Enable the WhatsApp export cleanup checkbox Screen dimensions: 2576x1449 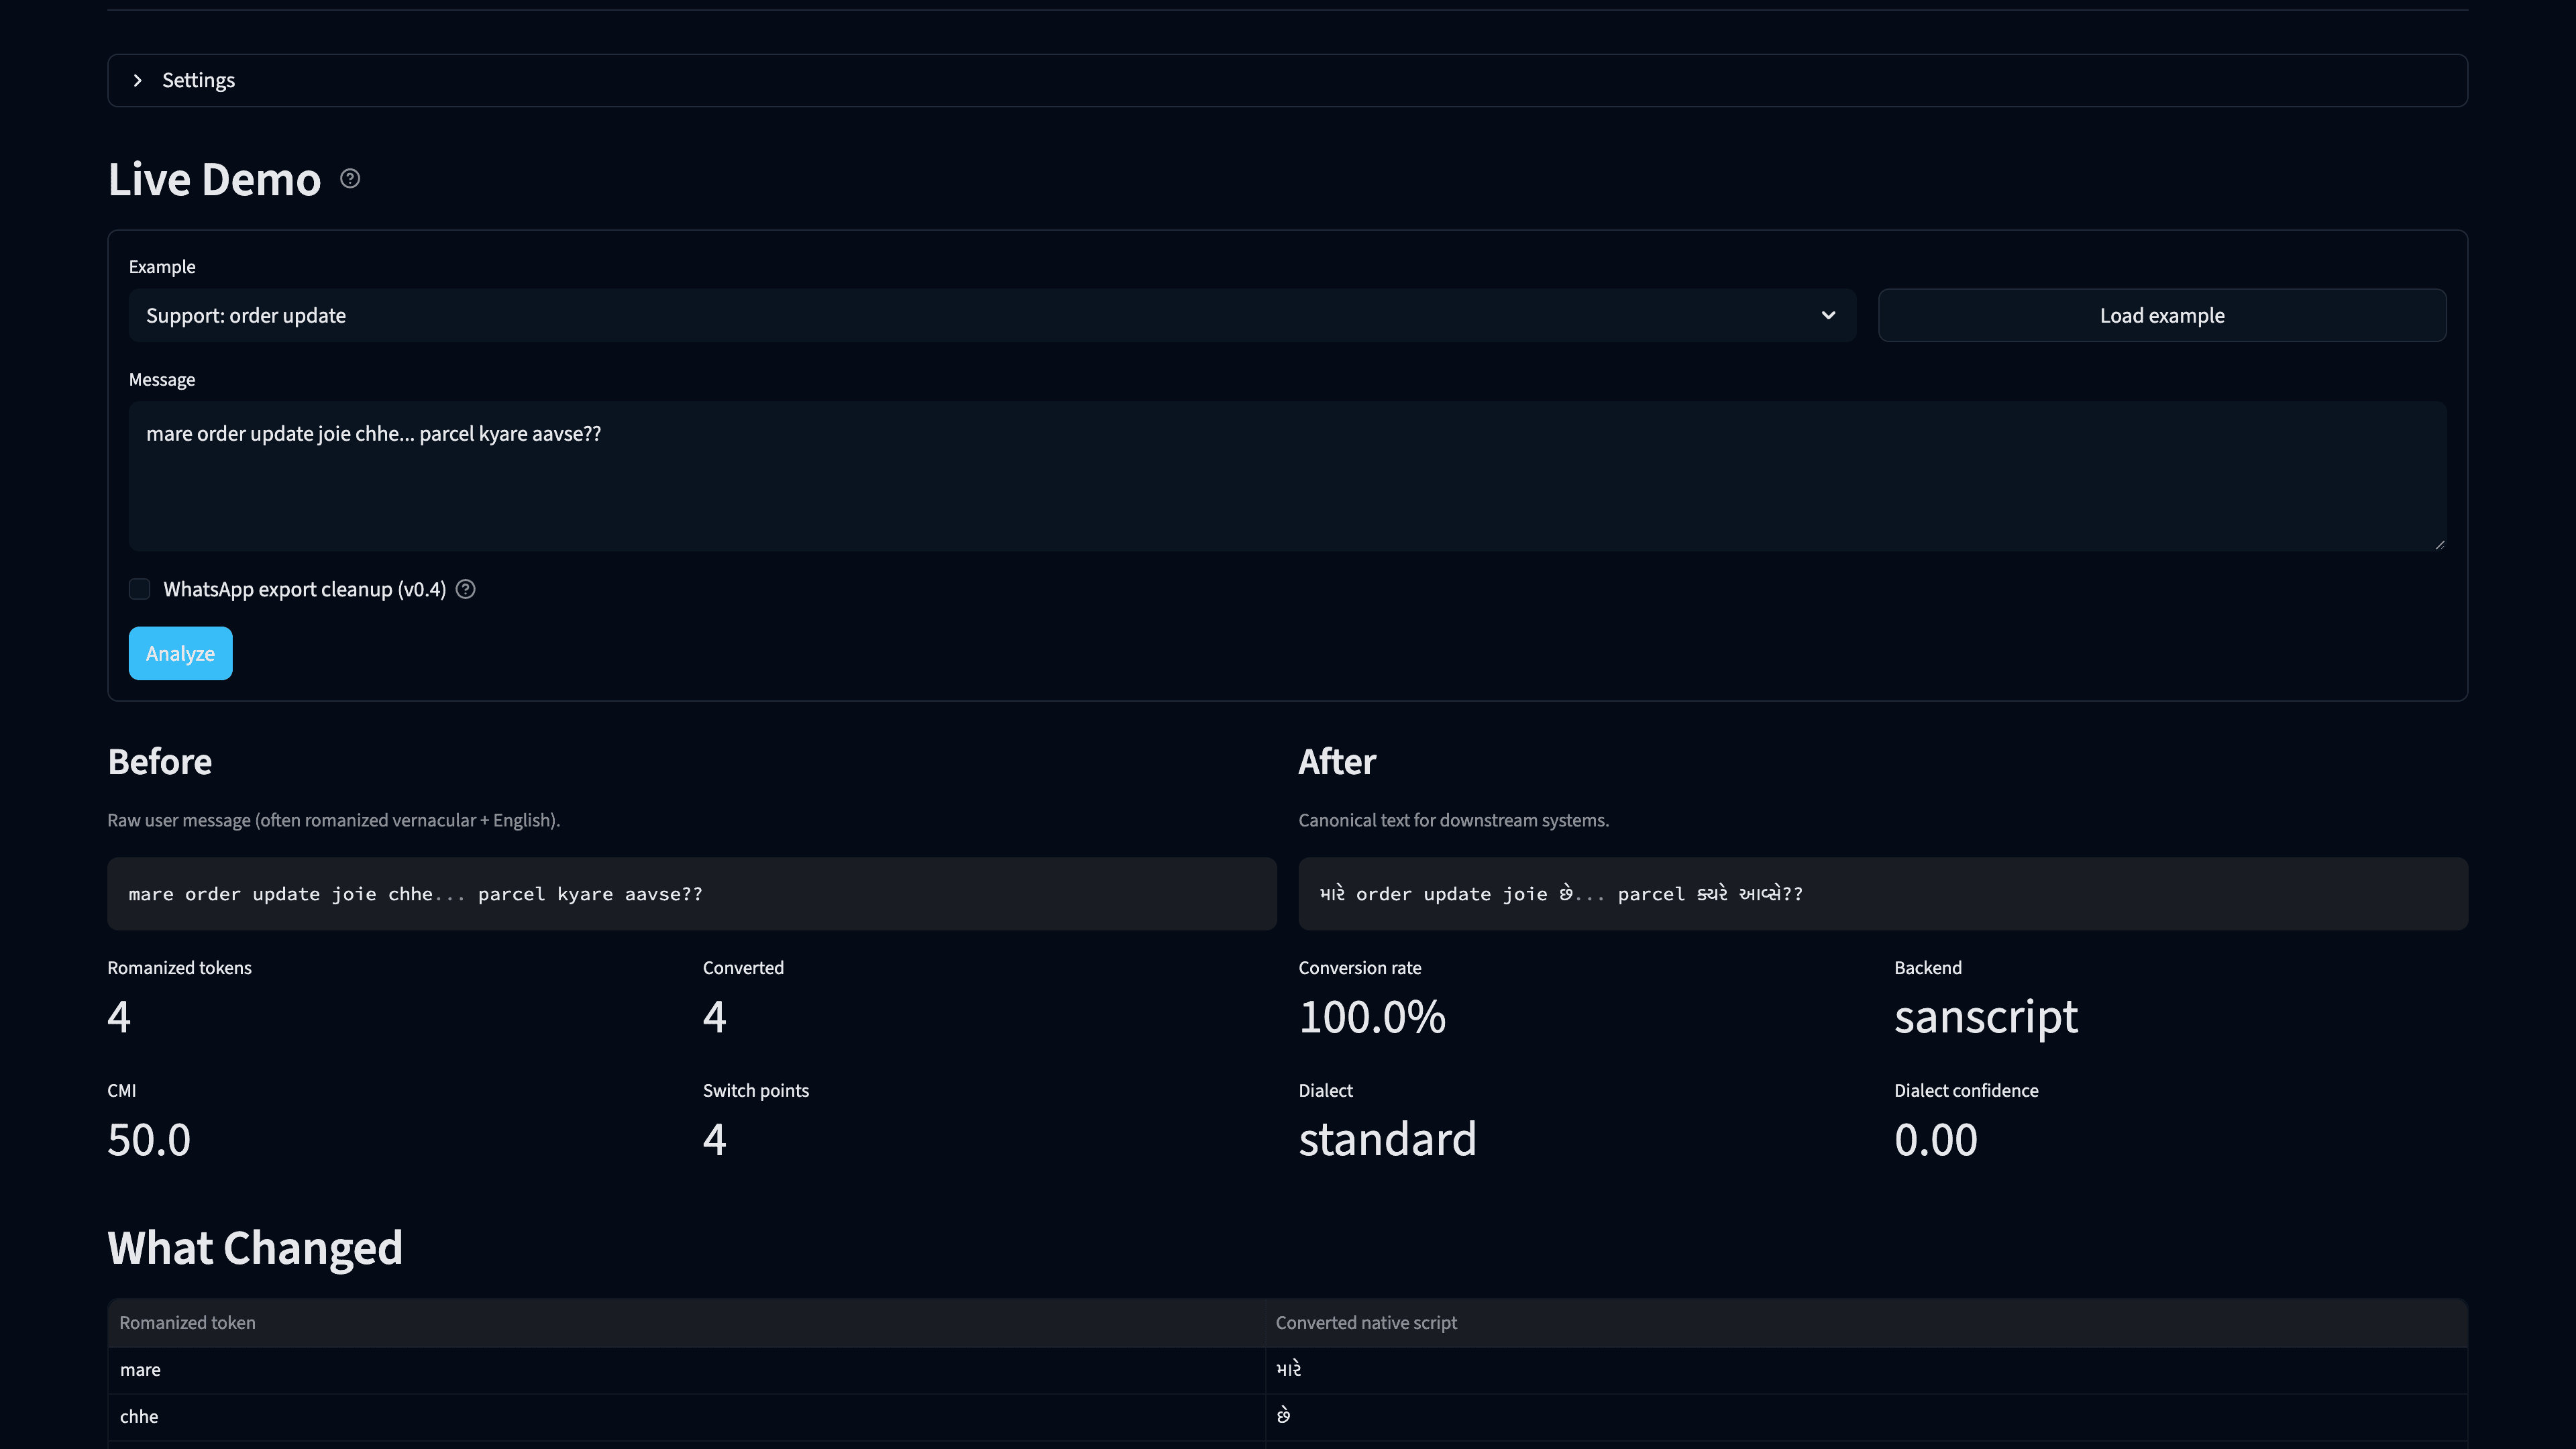[x=139, y=589]
